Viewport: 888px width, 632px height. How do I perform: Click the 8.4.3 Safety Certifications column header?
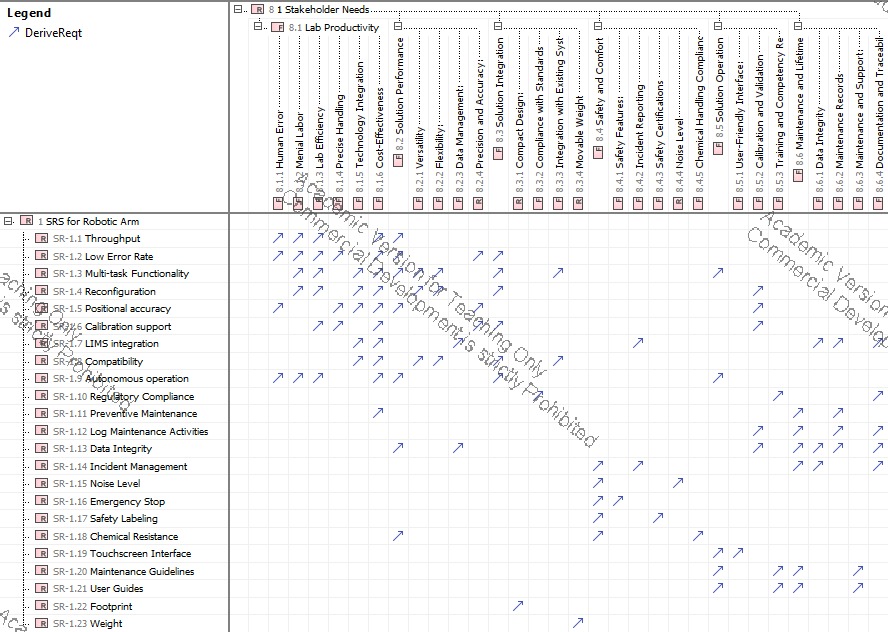coord(659,136)
